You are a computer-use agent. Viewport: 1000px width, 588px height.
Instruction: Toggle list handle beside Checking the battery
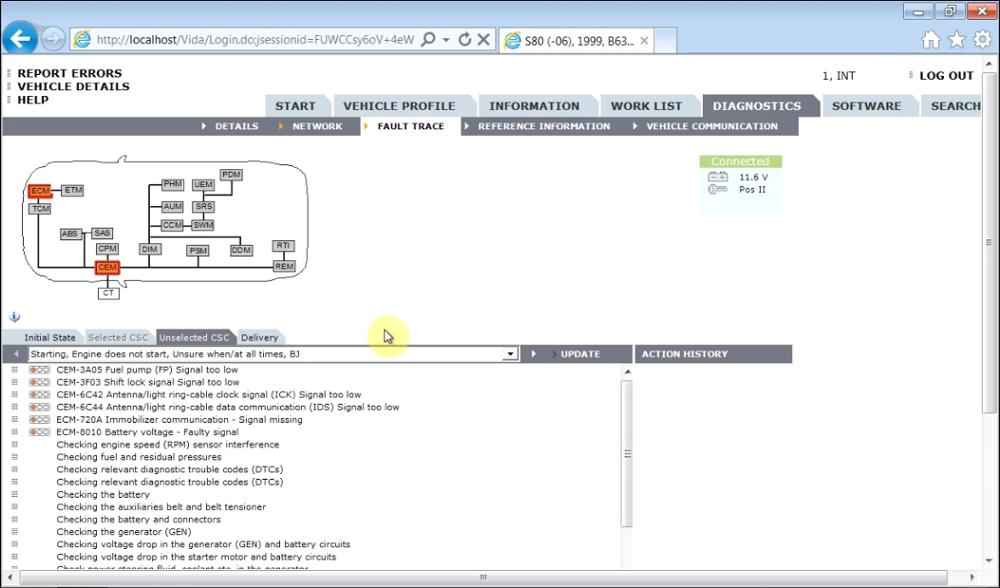click(15, 494)
